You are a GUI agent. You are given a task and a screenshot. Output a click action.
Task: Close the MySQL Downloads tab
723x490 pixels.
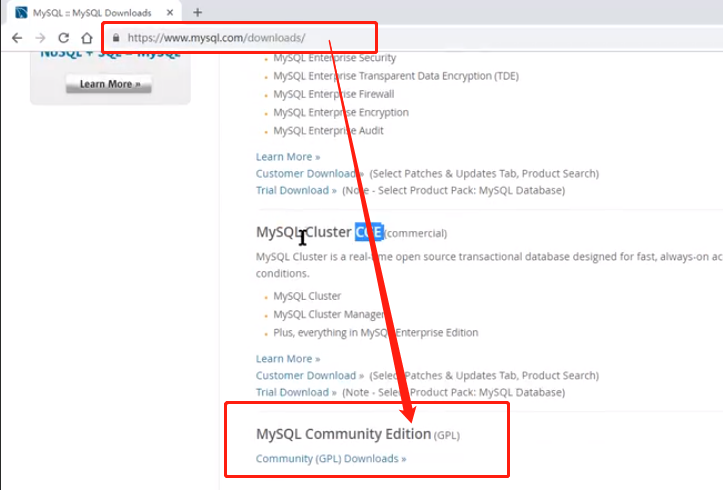coord(170,12)
